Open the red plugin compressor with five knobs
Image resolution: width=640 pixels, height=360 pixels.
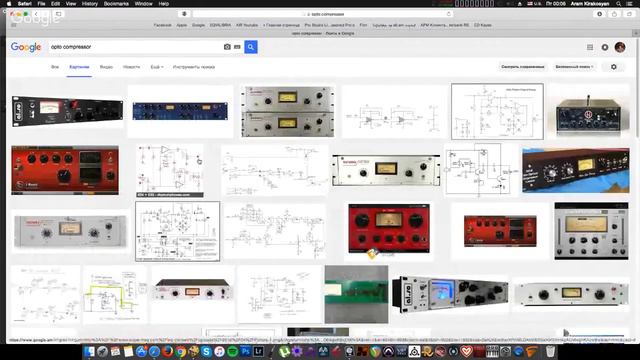pos(65,170)
